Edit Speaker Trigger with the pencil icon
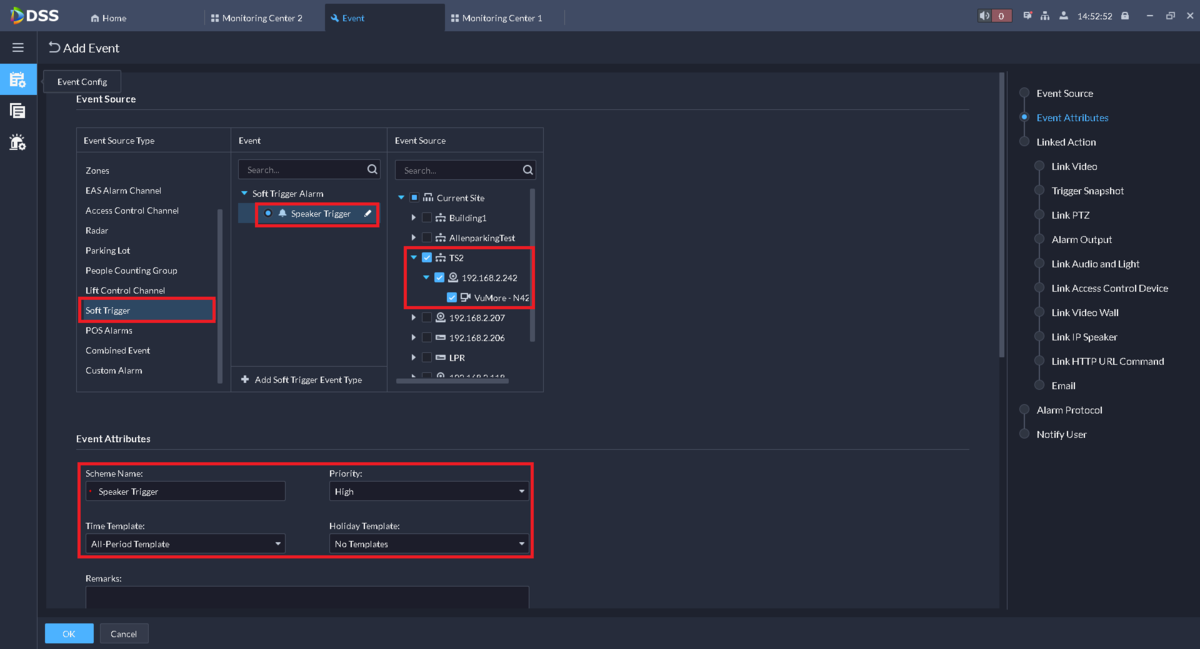 [368, 214]
